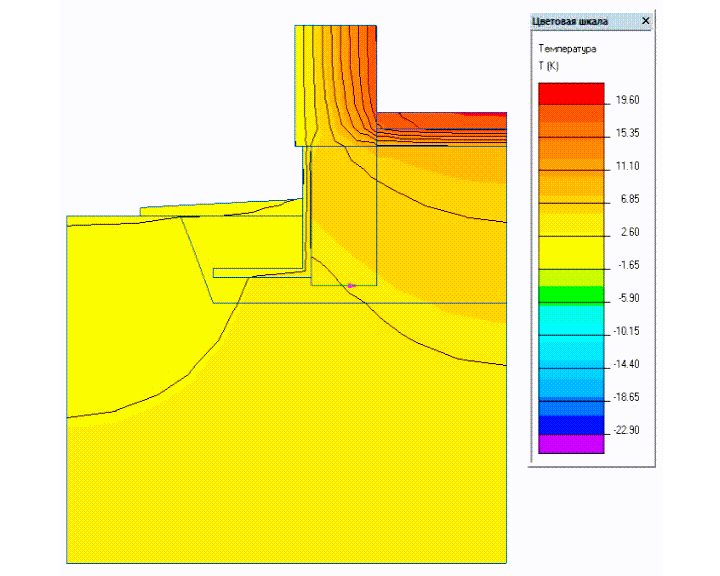Click the 19.60 scale value label
This screenshot has height=576, width=720.
point(627,100)
